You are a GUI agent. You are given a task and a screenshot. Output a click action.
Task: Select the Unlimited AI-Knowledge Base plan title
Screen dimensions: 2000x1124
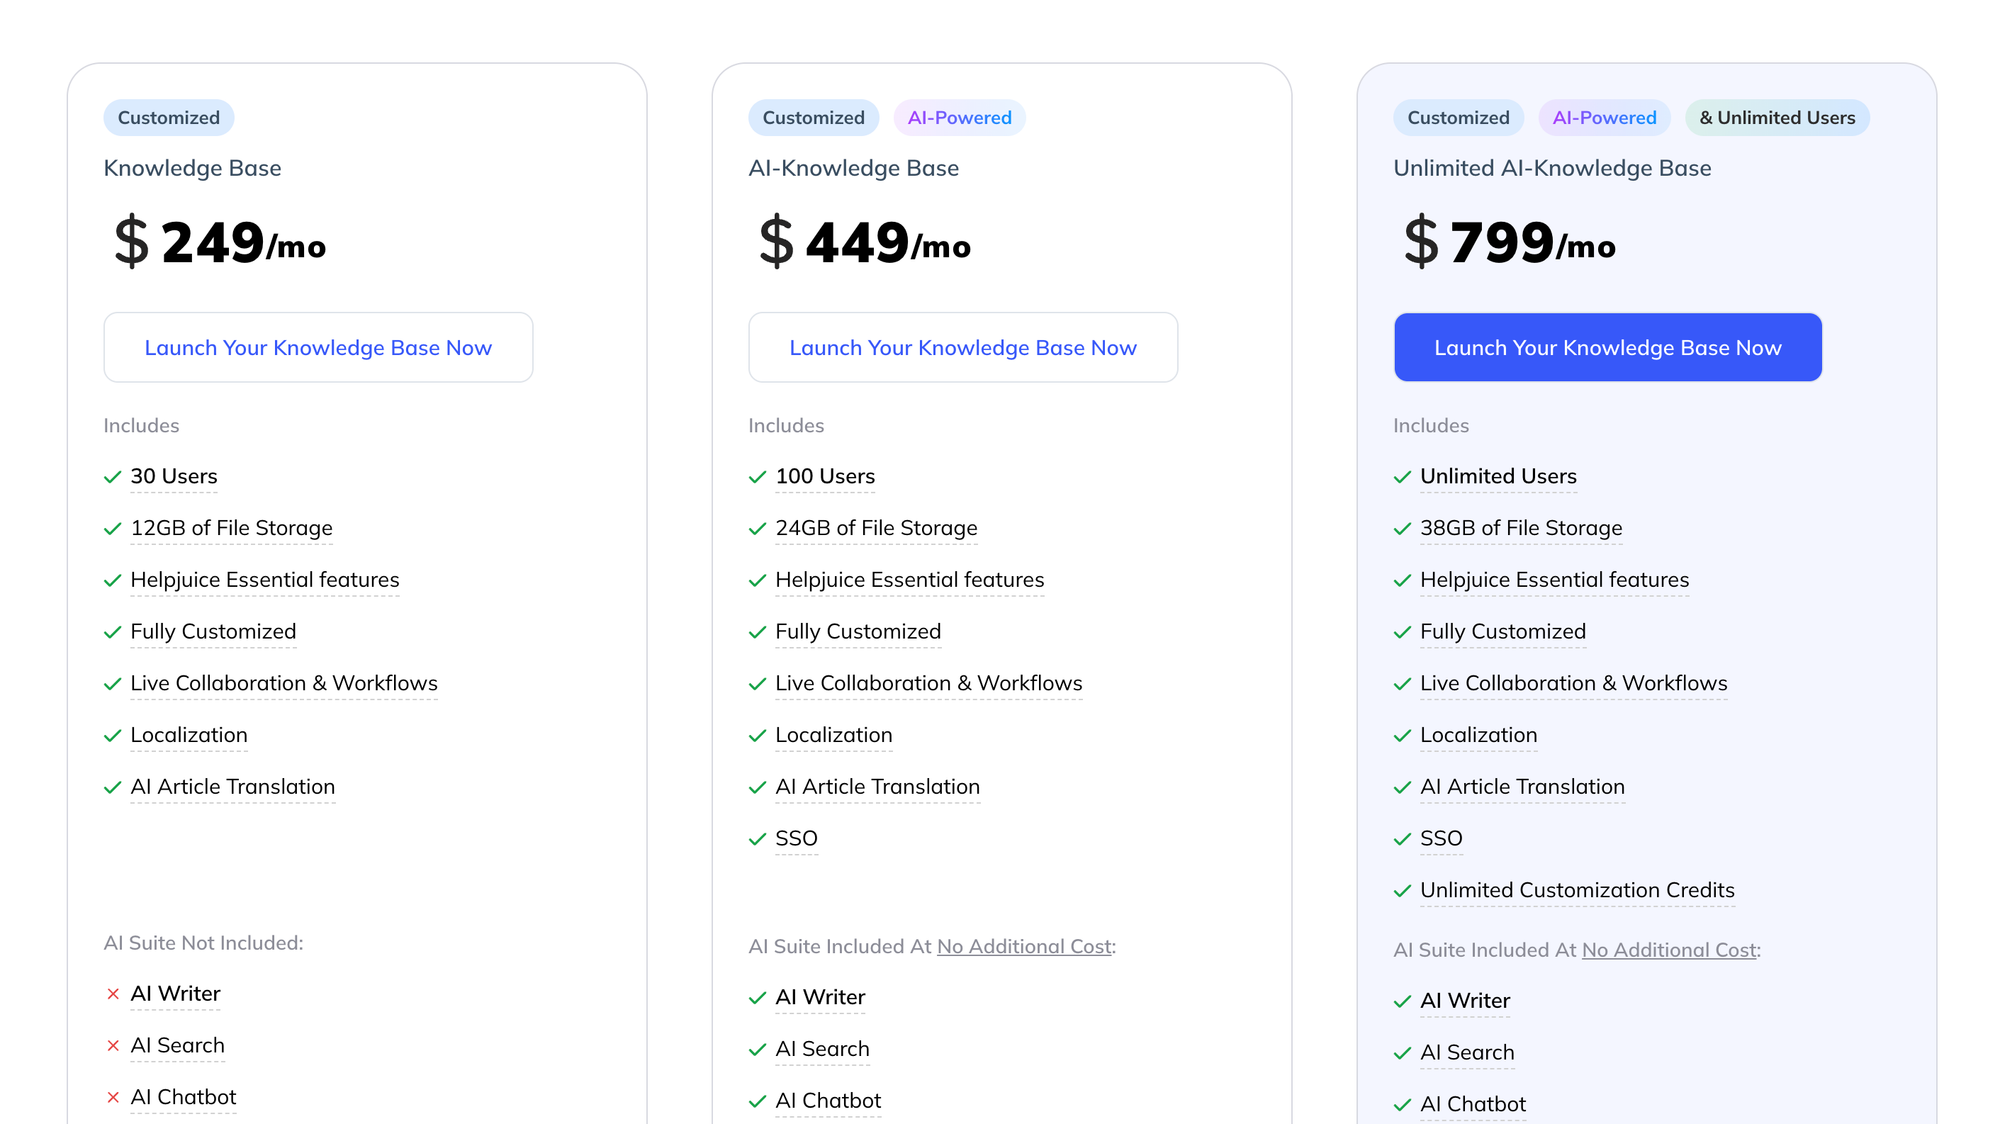click(x=1552, y=168)
